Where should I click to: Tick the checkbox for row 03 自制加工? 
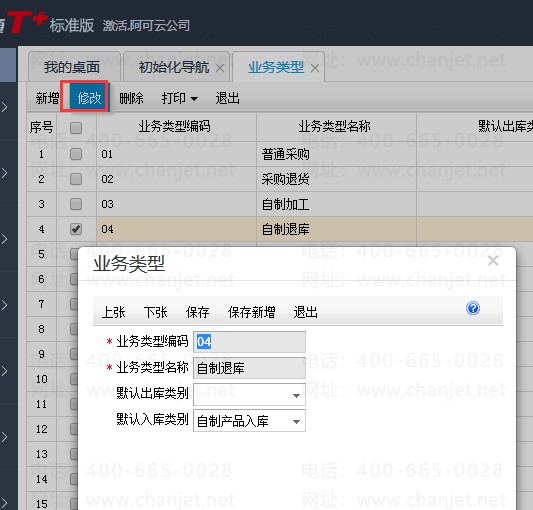76,204
